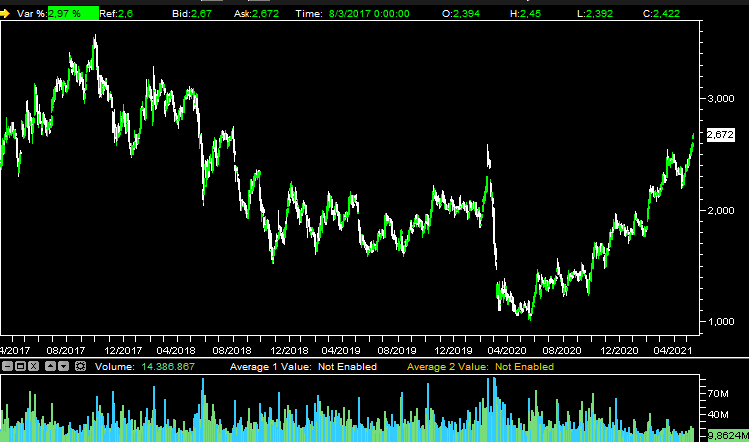The height and width of the screenshot is (442, 749).
Task: Open Volume indicator settings gear
Action: [x=80, y=367]
